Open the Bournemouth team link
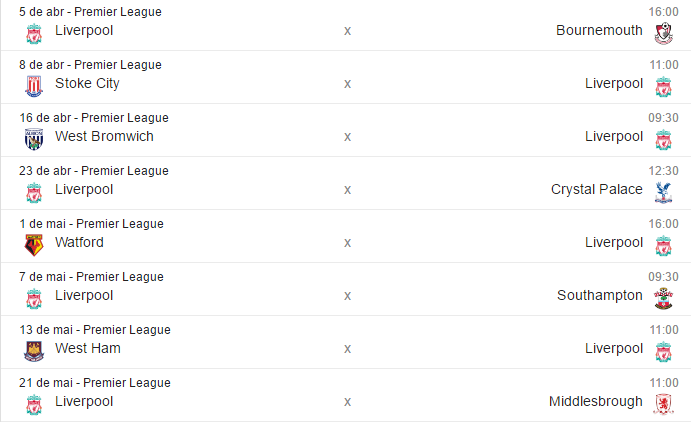This screenshot has width=691, height=422. (599, 30)
